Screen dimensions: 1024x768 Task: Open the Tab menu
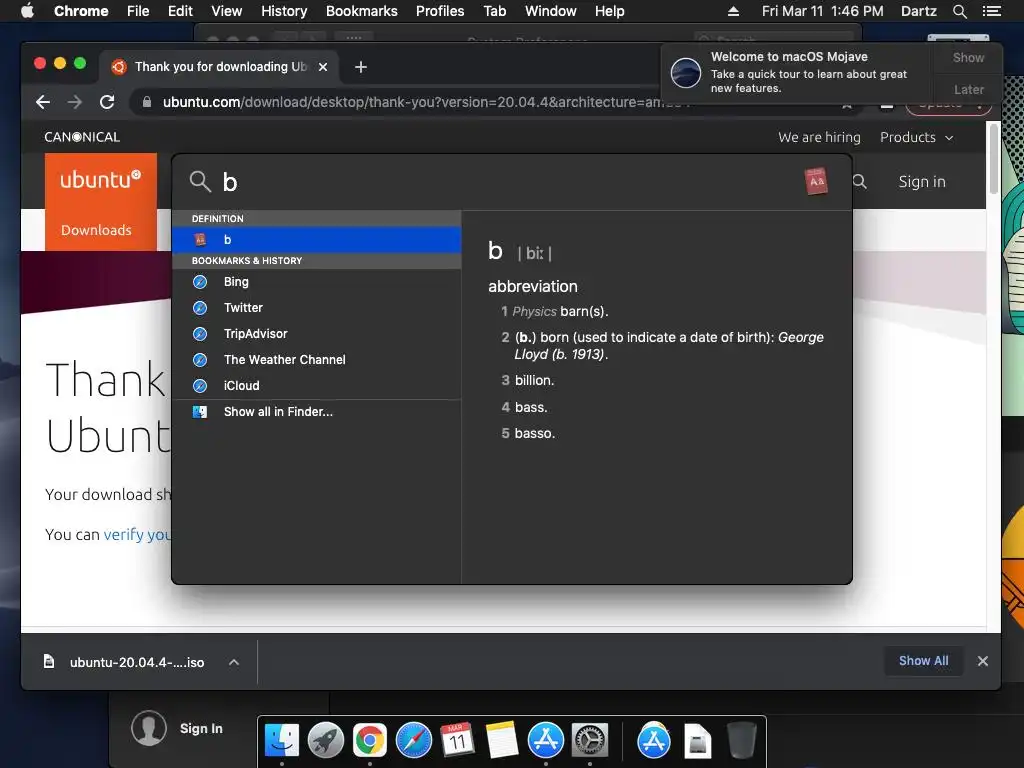pos(494,11)
